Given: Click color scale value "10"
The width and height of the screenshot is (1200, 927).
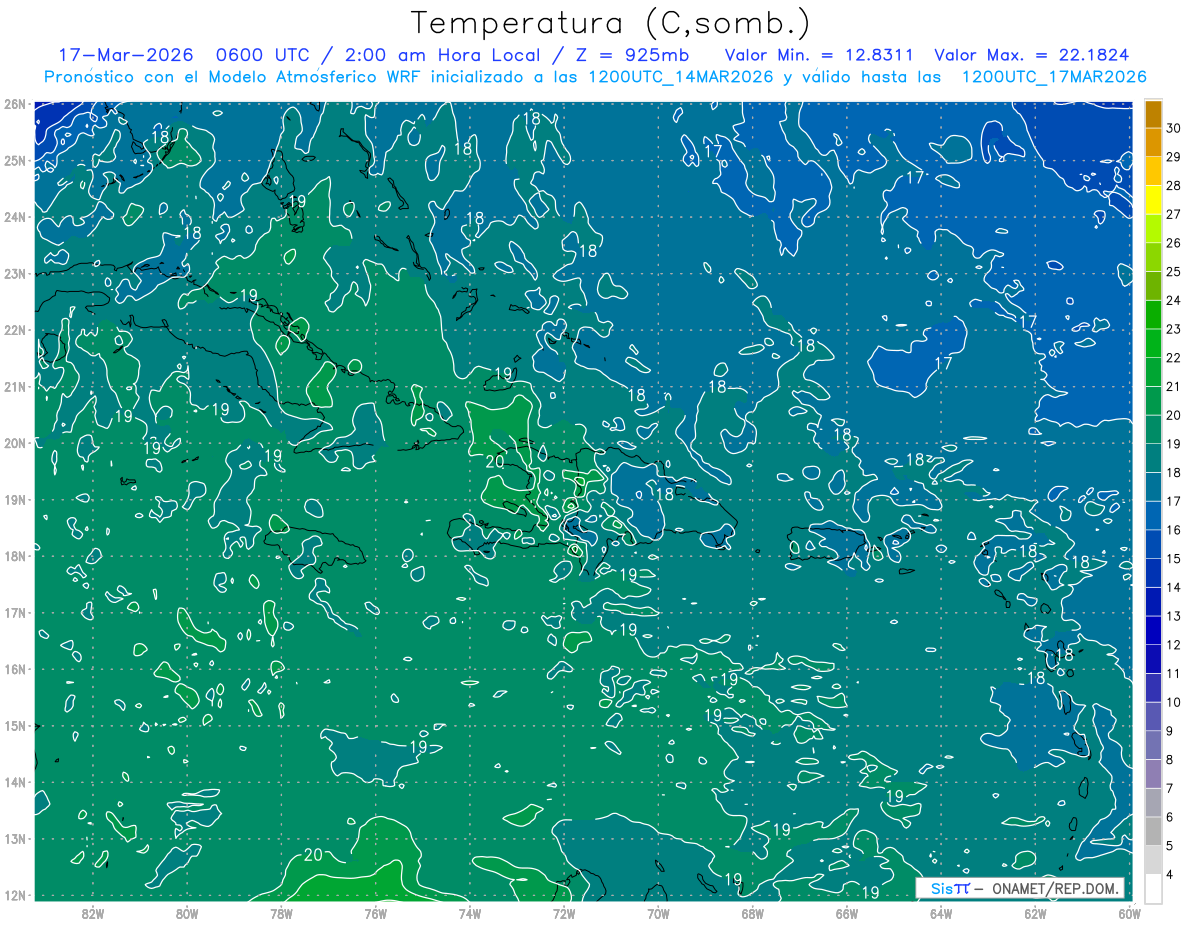Looking at the screenshot, I should point(1173,702).
